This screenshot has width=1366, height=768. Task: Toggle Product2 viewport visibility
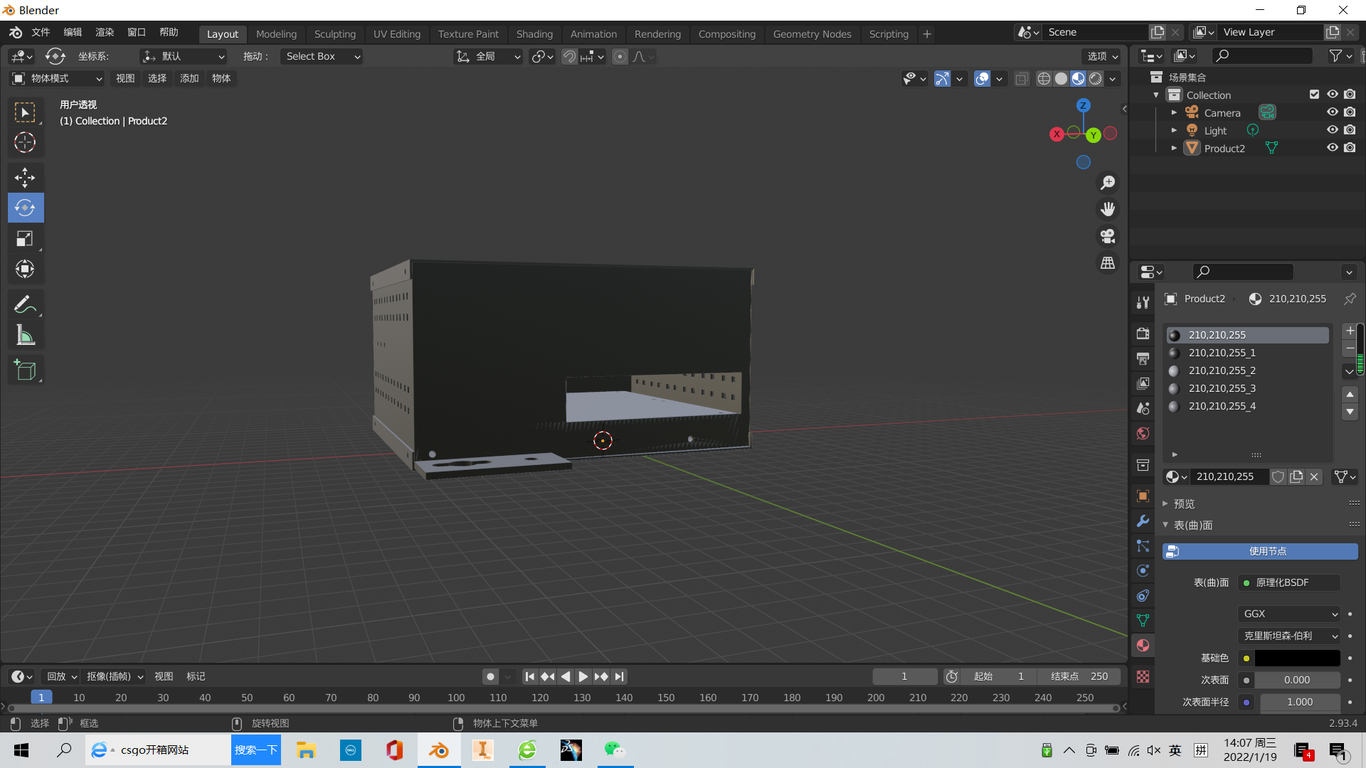point(1332,148)
